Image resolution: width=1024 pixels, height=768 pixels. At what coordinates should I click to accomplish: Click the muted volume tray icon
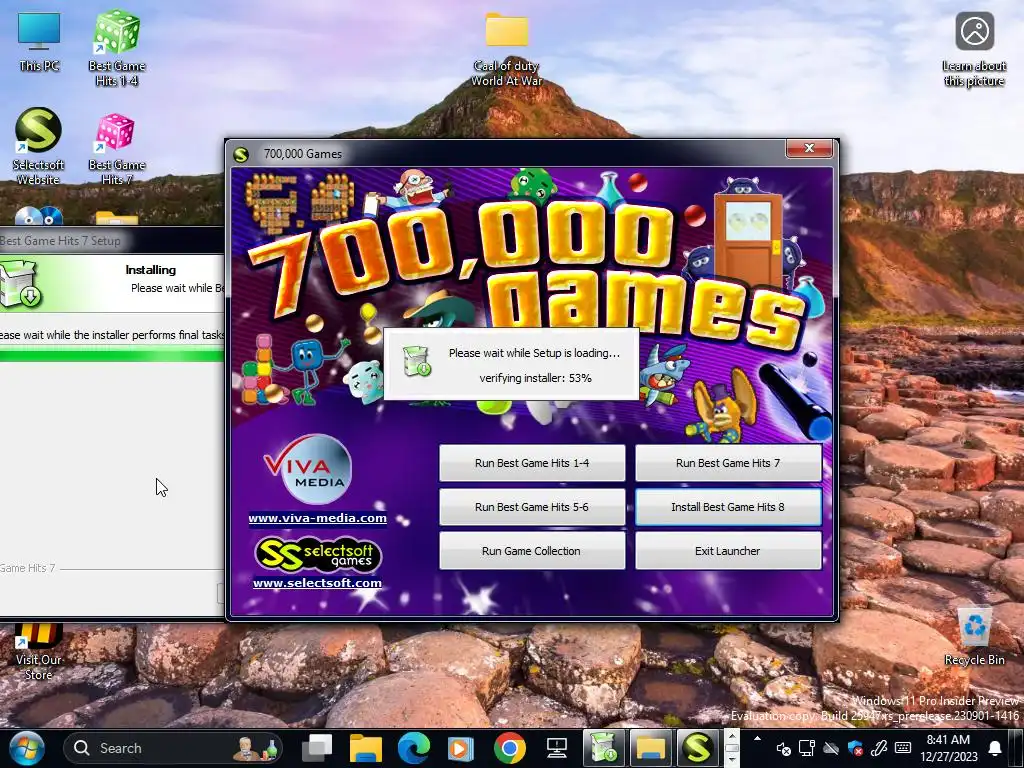tap(784, 748)
